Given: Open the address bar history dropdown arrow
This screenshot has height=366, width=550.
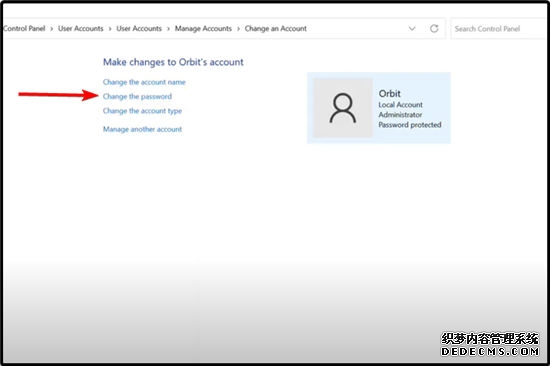Looking at the screenshot, I should (412, 28).
